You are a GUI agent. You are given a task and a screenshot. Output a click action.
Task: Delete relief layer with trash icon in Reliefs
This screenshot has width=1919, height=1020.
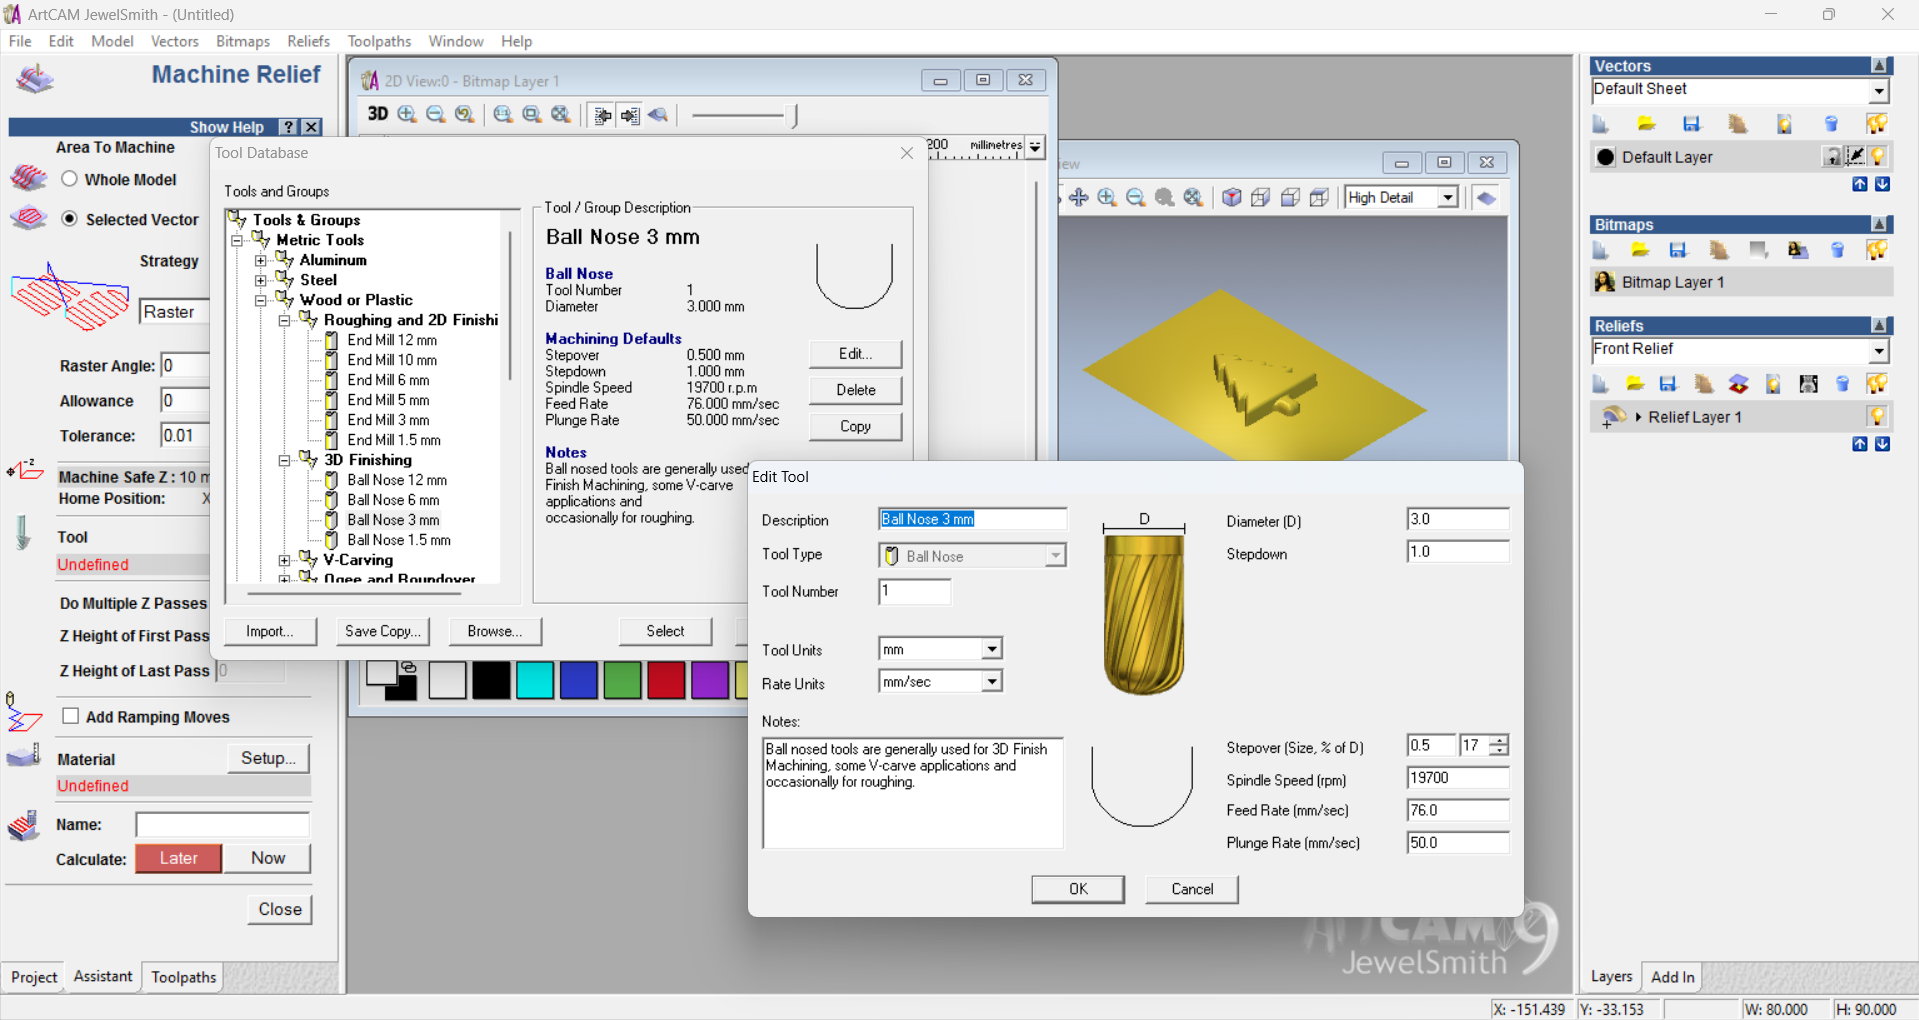(1842, 384)
